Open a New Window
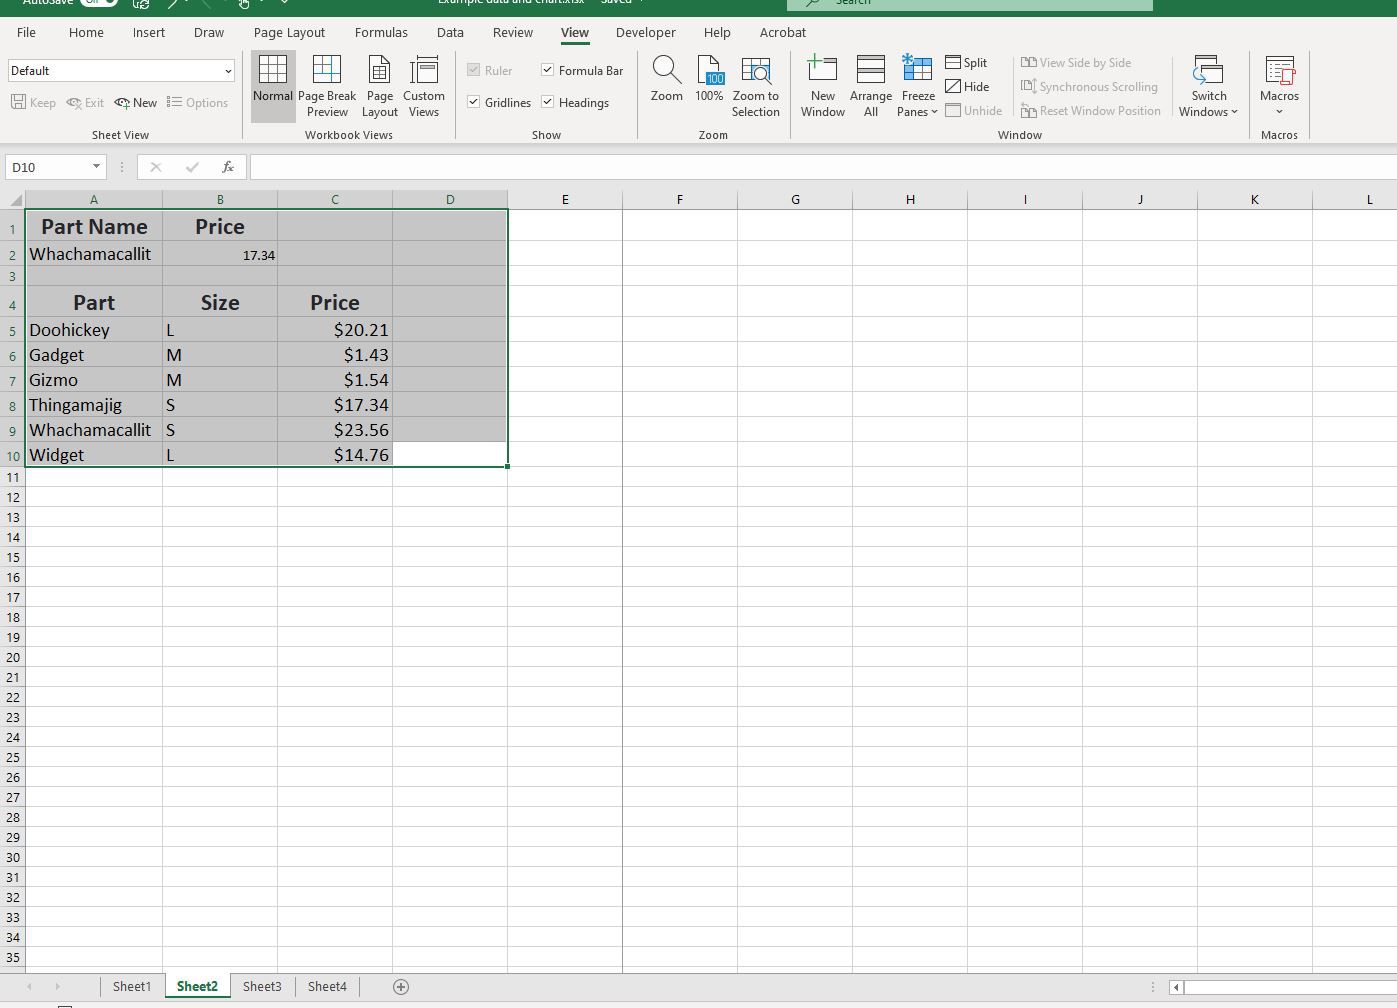Screen dimensions: 1397x1008 pyautogui.click(x=823, y=86)
